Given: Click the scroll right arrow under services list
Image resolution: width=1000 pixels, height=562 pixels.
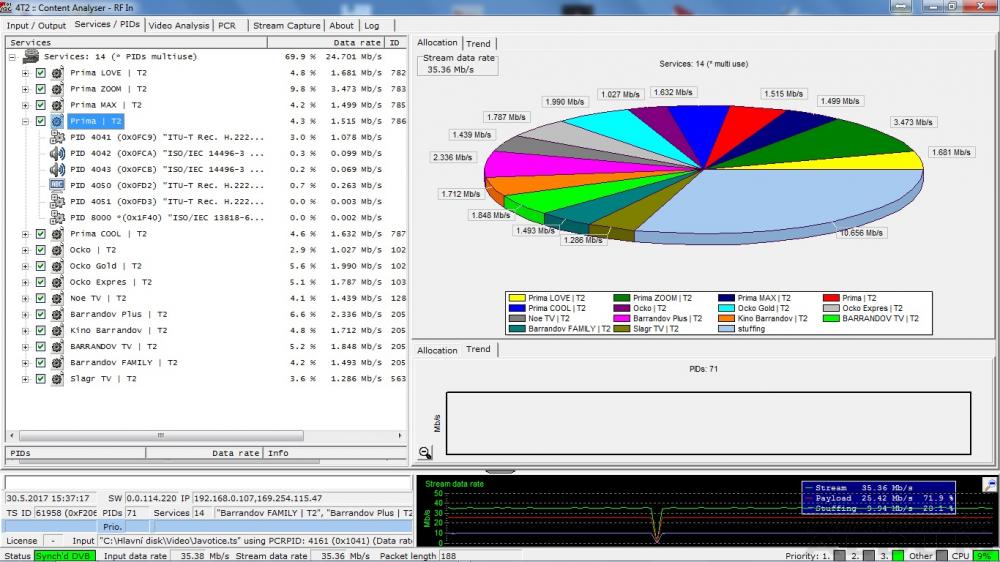Looking at the screenshot, I should pyautogui.click(x=400, y=436).
